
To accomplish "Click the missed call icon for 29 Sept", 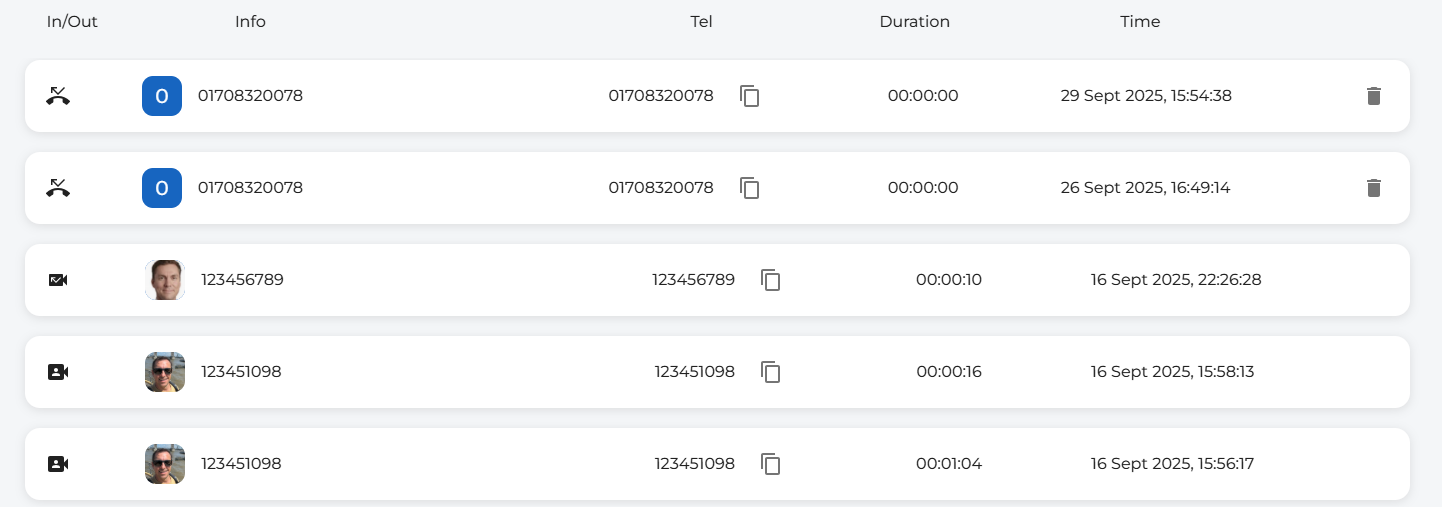I will 58,96.
